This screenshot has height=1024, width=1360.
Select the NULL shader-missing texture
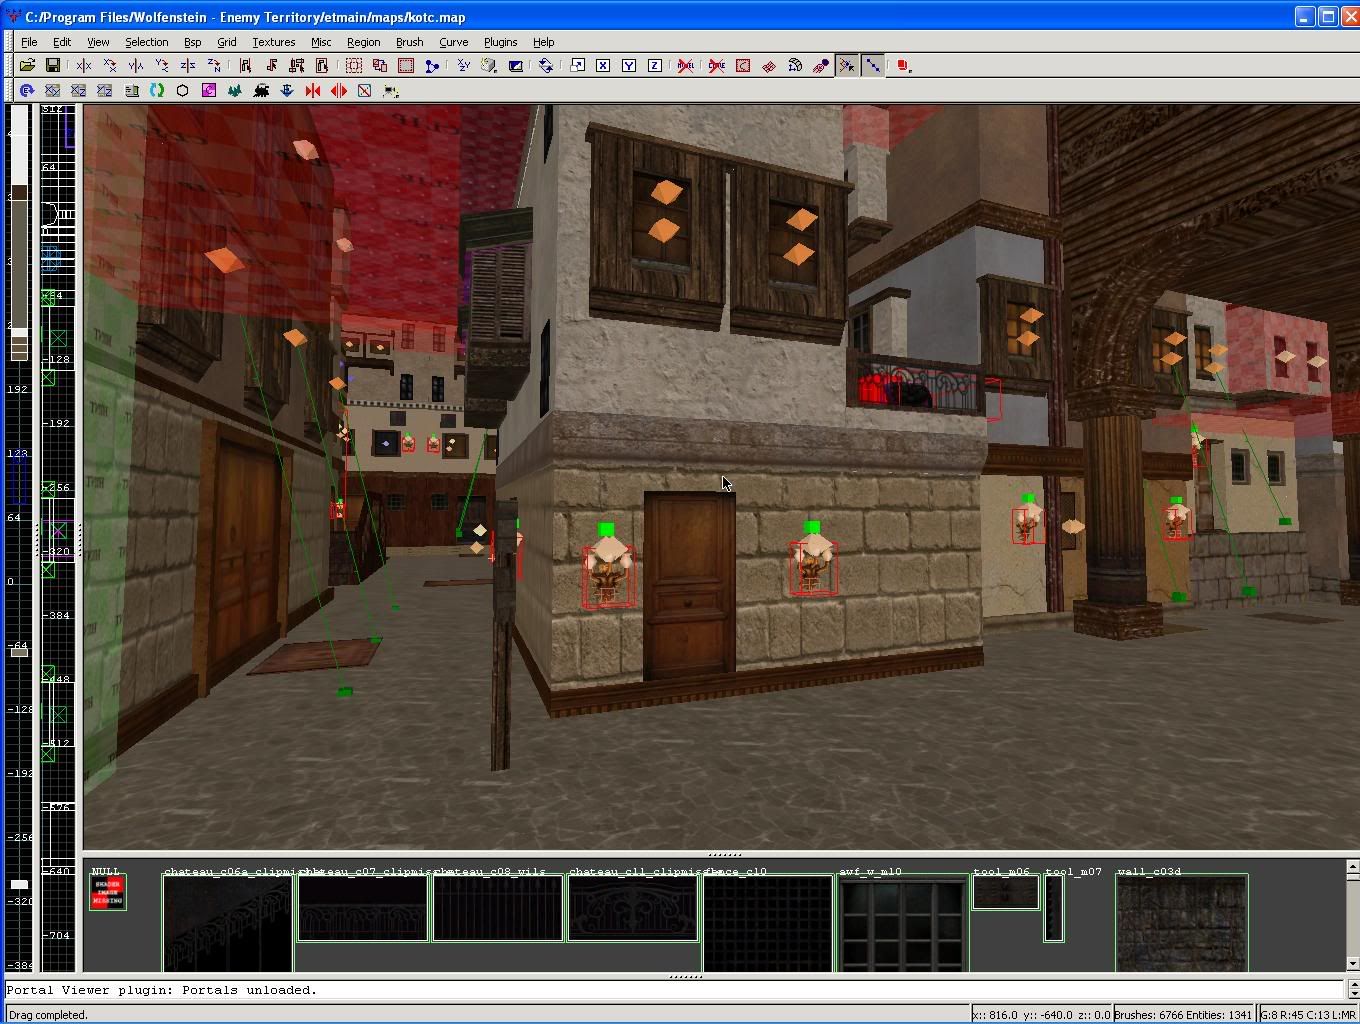tap(107, 892)
